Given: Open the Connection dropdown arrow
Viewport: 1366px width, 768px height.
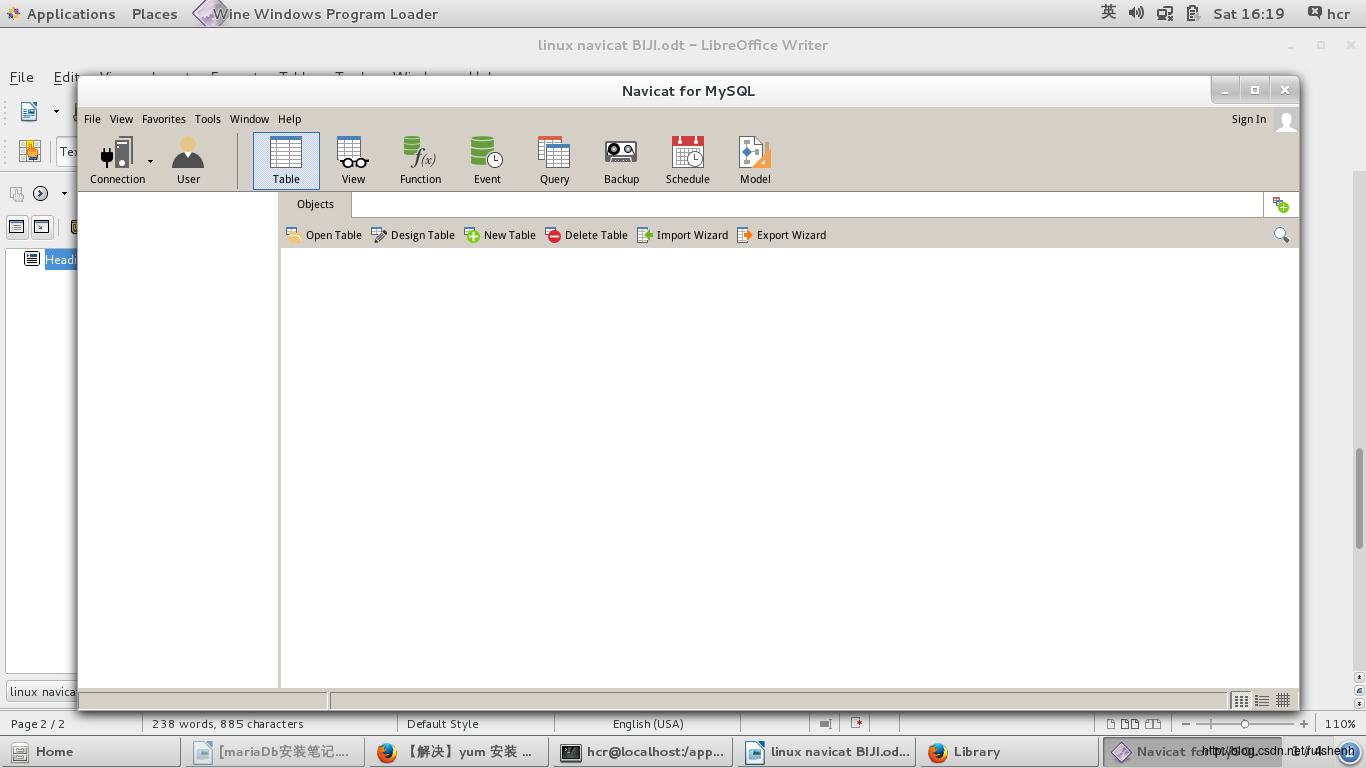Looking at the screenshot, I should pyautogui.click(x=150, y=161).
